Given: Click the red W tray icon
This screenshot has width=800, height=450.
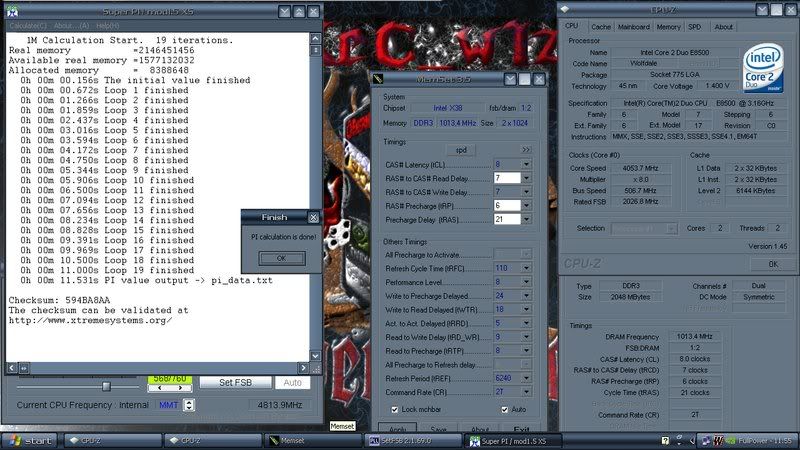Looking at the screenshot, I should [x=718, y=440].
